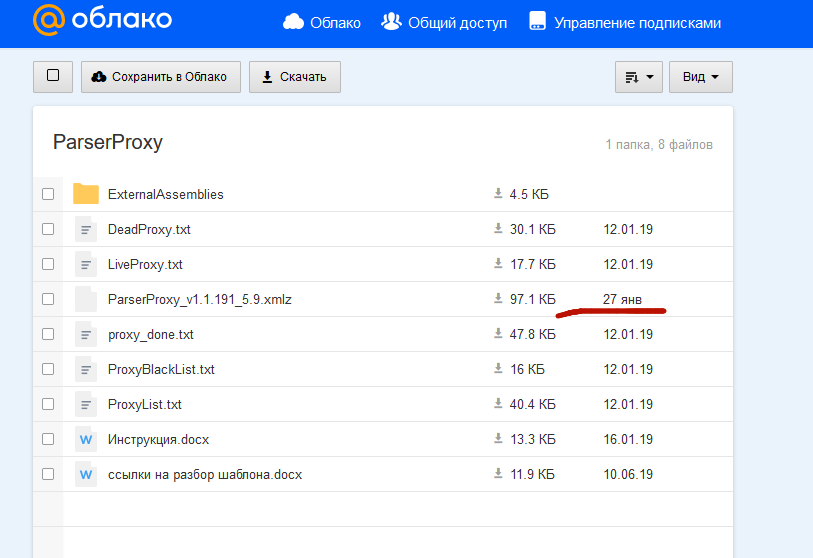The image size is (813, 558).
Task: Select the proxy_done.txt checkbox
Action: pos(48,334)
